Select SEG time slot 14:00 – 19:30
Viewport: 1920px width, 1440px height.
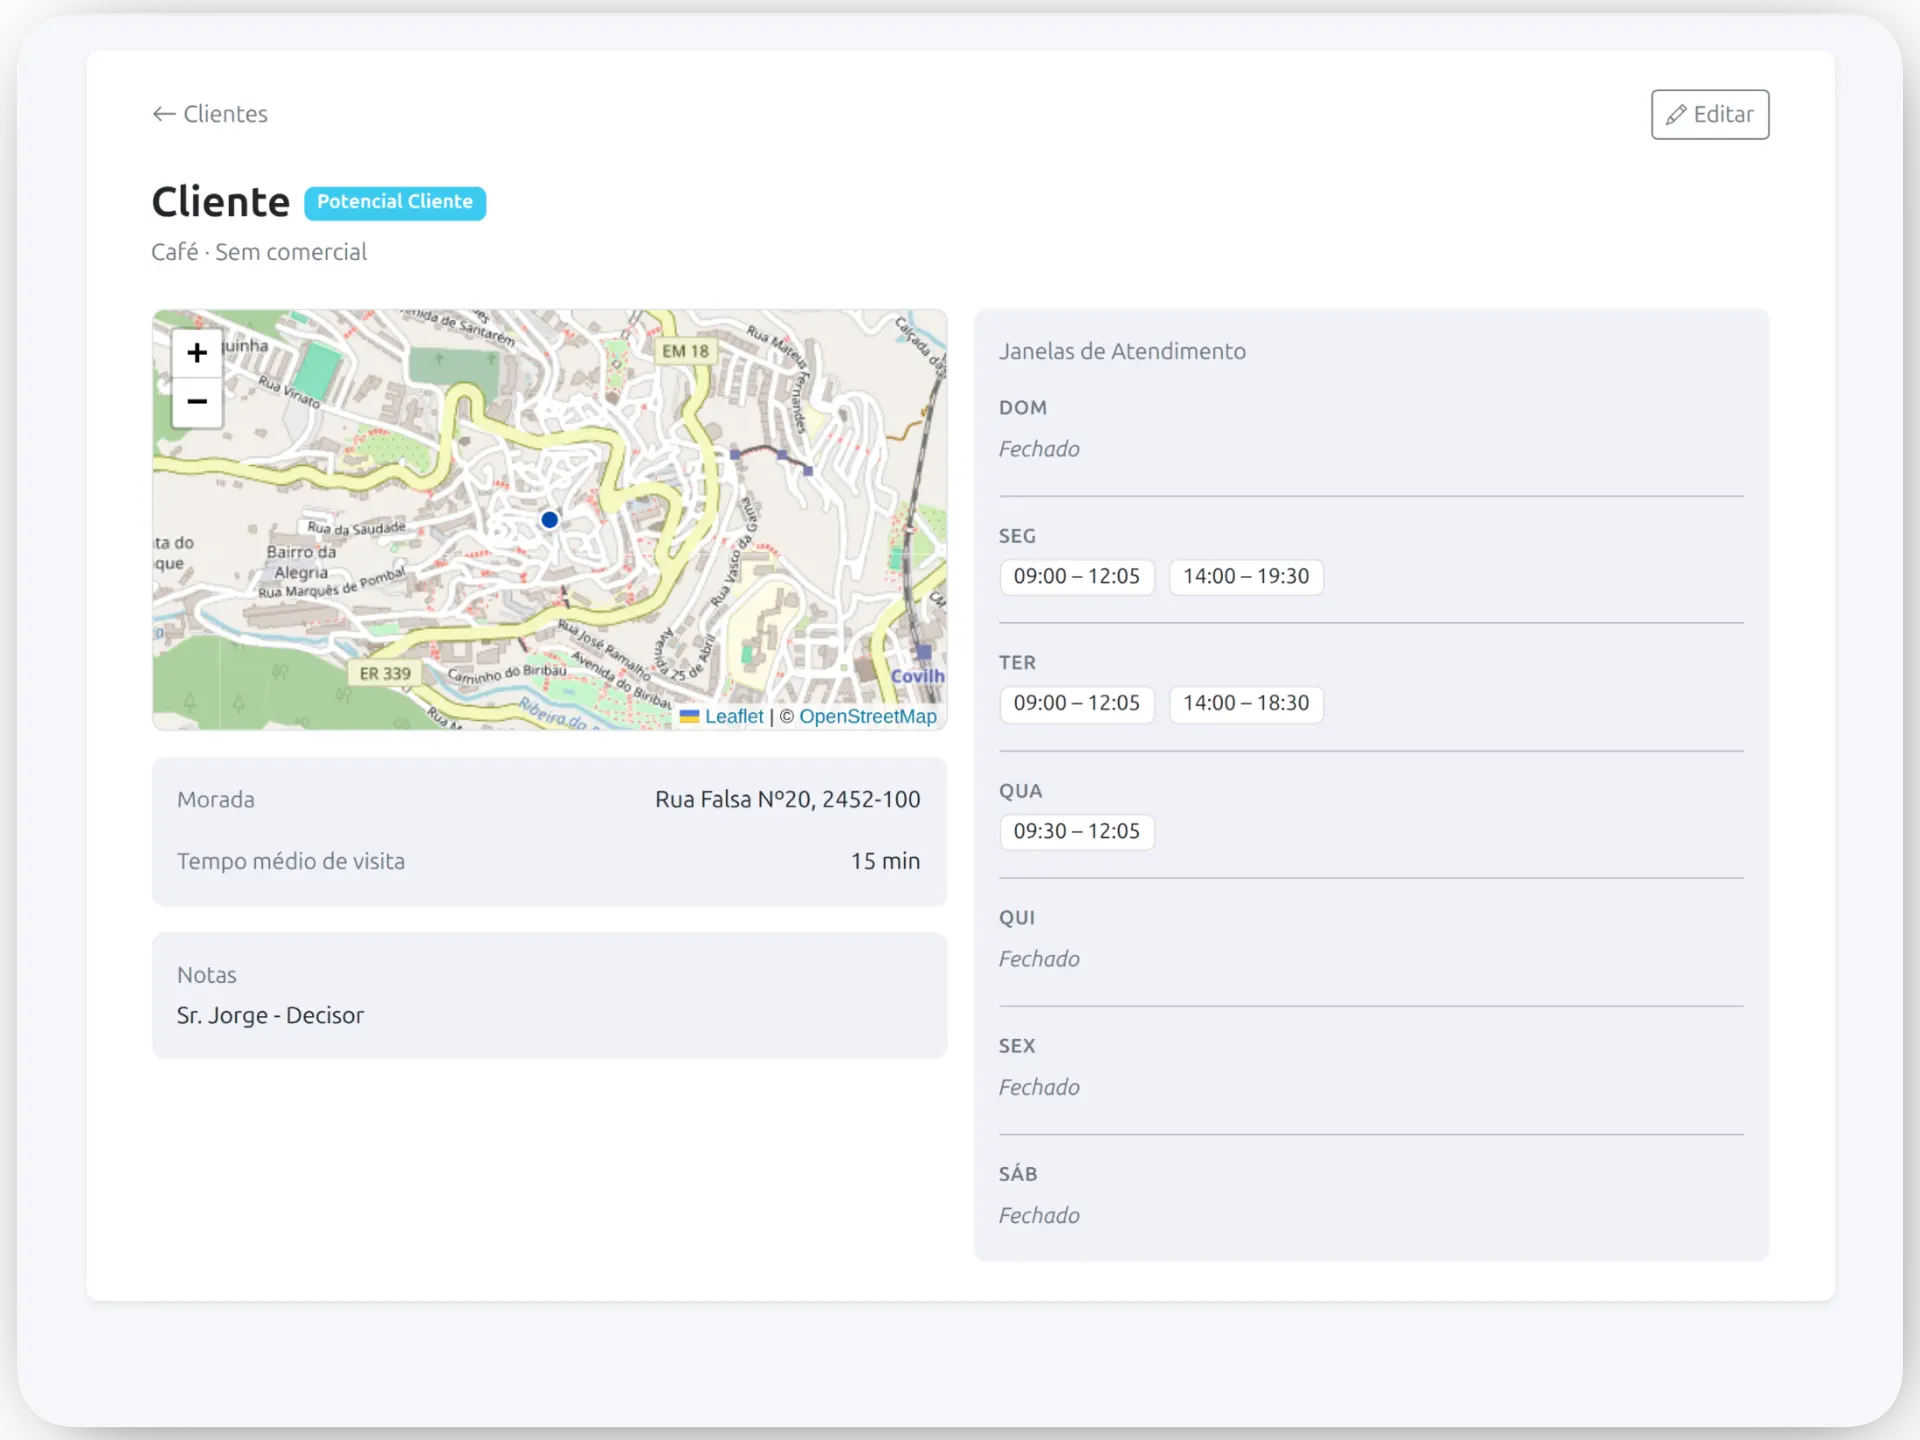coord(1246,576)
